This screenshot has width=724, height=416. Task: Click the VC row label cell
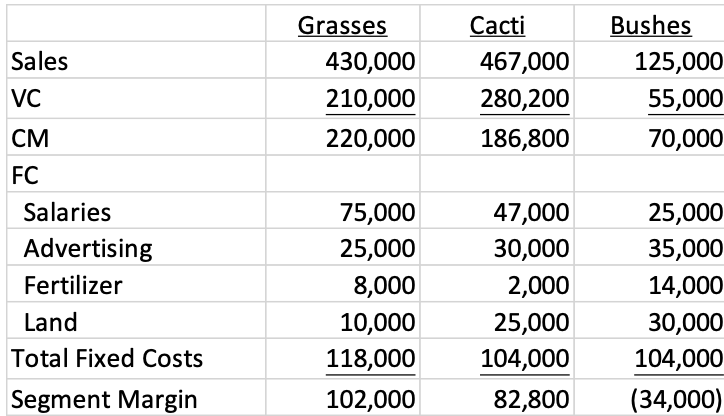(136, 98)
